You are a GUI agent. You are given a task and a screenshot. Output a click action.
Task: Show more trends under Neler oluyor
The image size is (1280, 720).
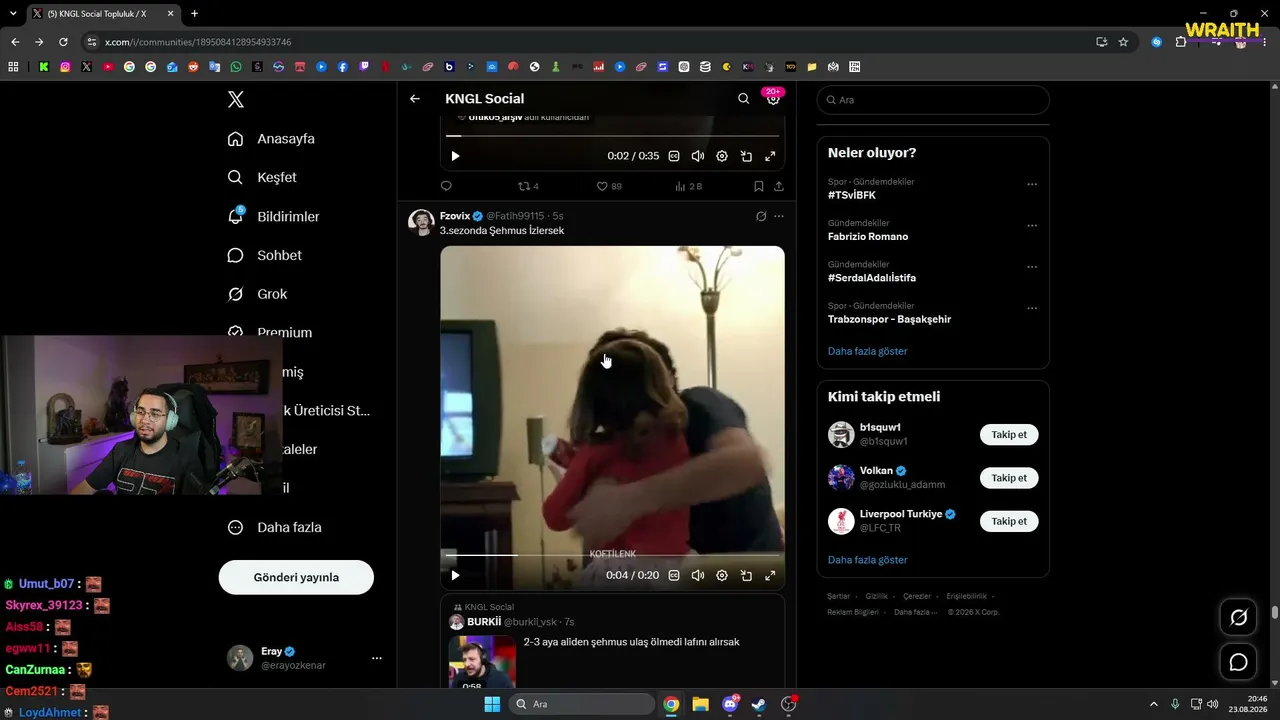[x=868, y=351]
